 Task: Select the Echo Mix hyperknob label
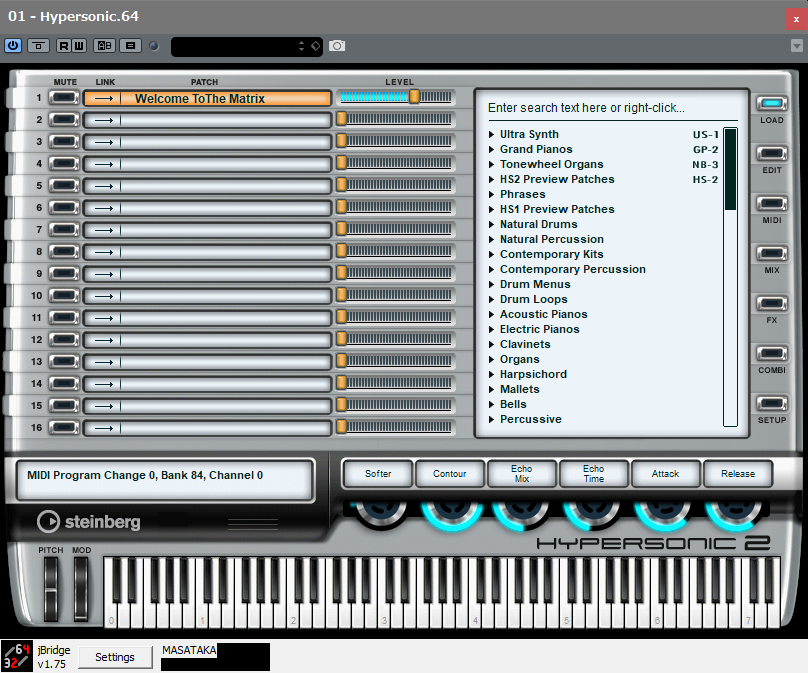click(x=521, y=474)
